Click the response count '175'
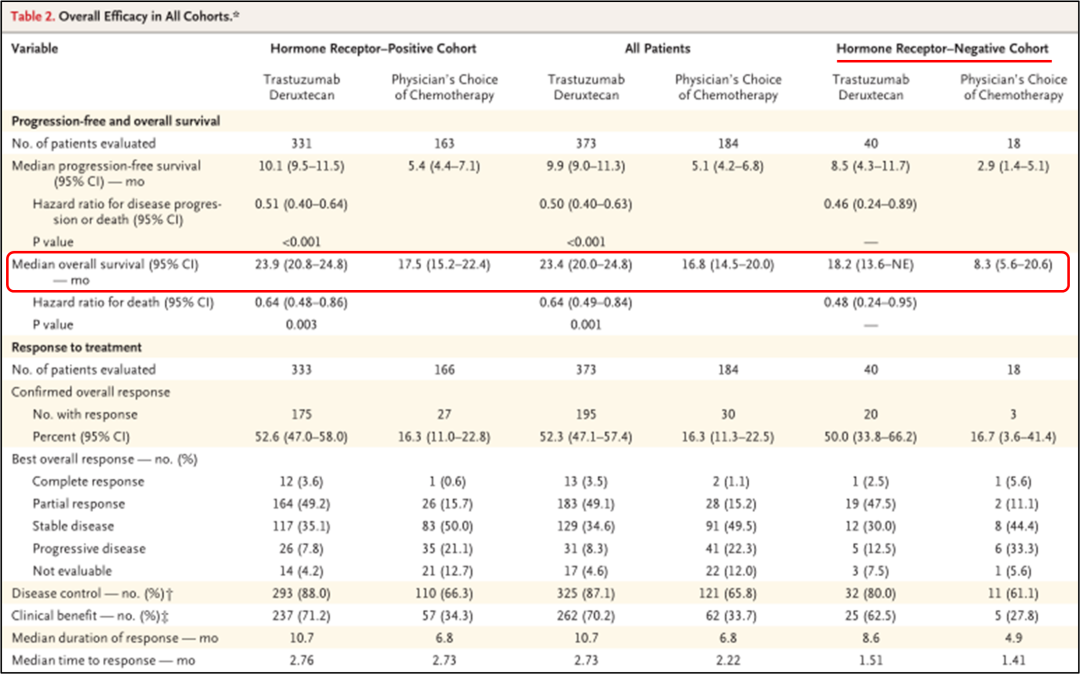 pos(301,414)
